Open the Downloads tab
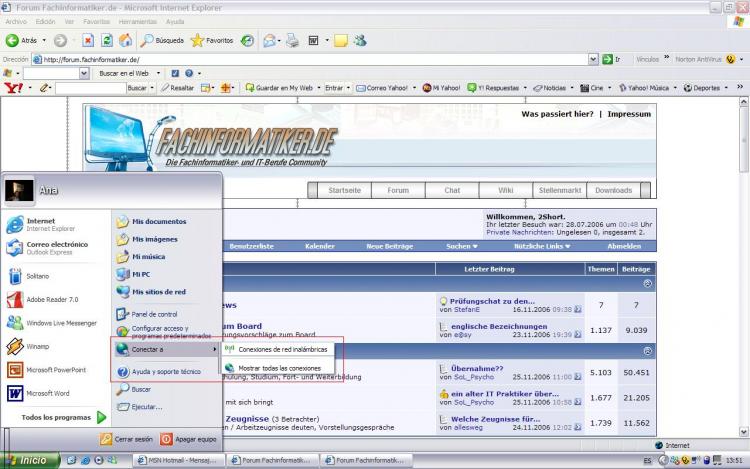The width and height of the screenshot is (750, 469). coord(614,190)
